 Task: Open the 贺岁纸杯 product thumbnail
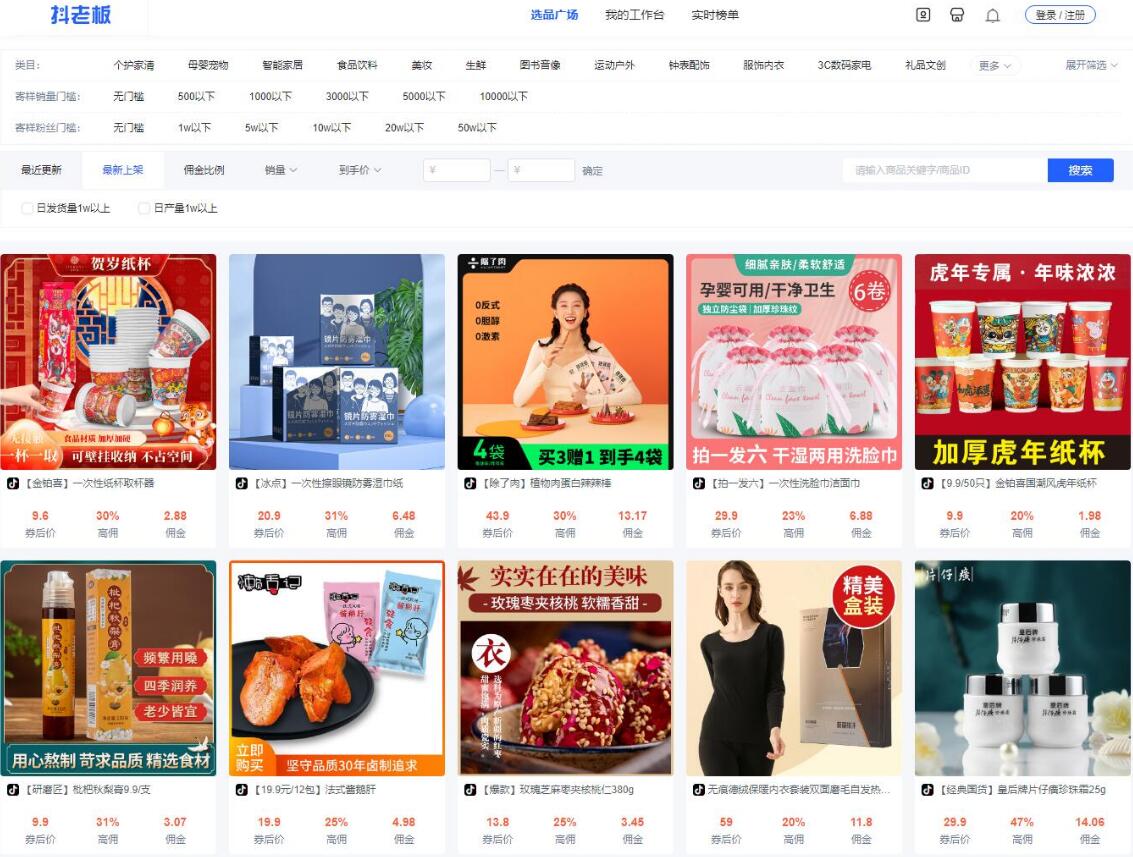[x=108, y=361]
